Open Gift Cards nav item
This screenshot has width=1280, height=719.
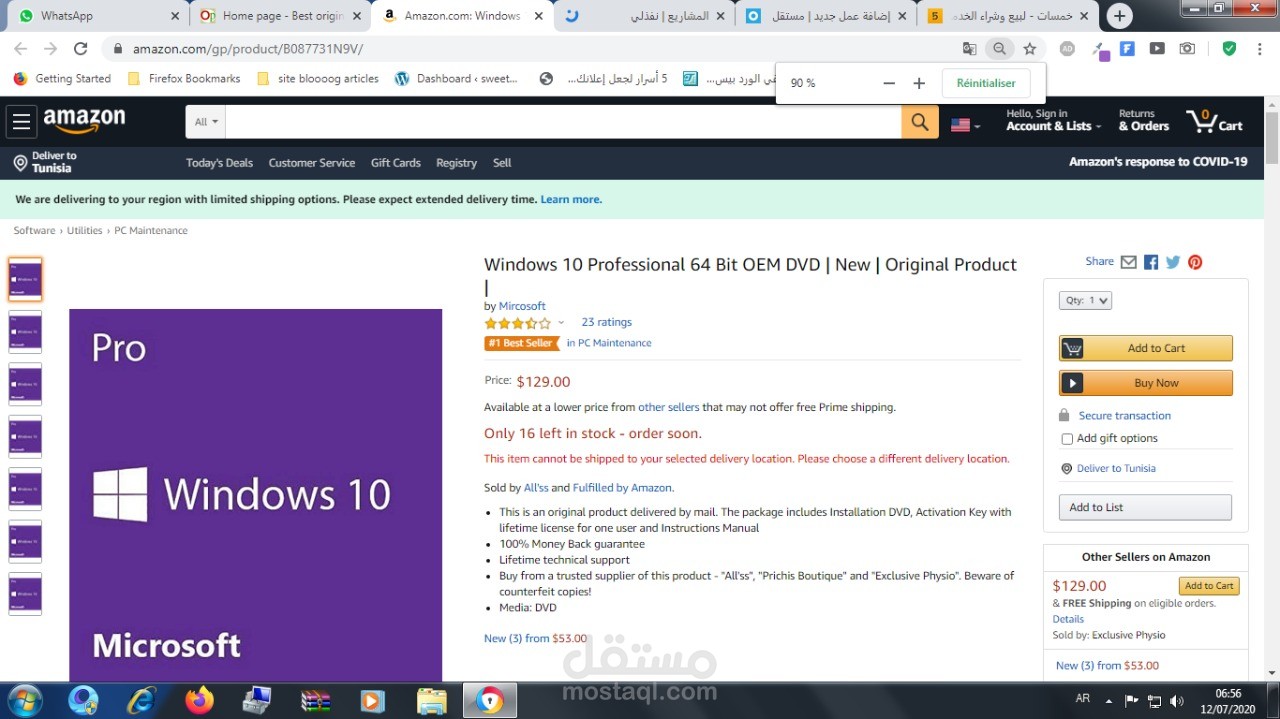396,163
